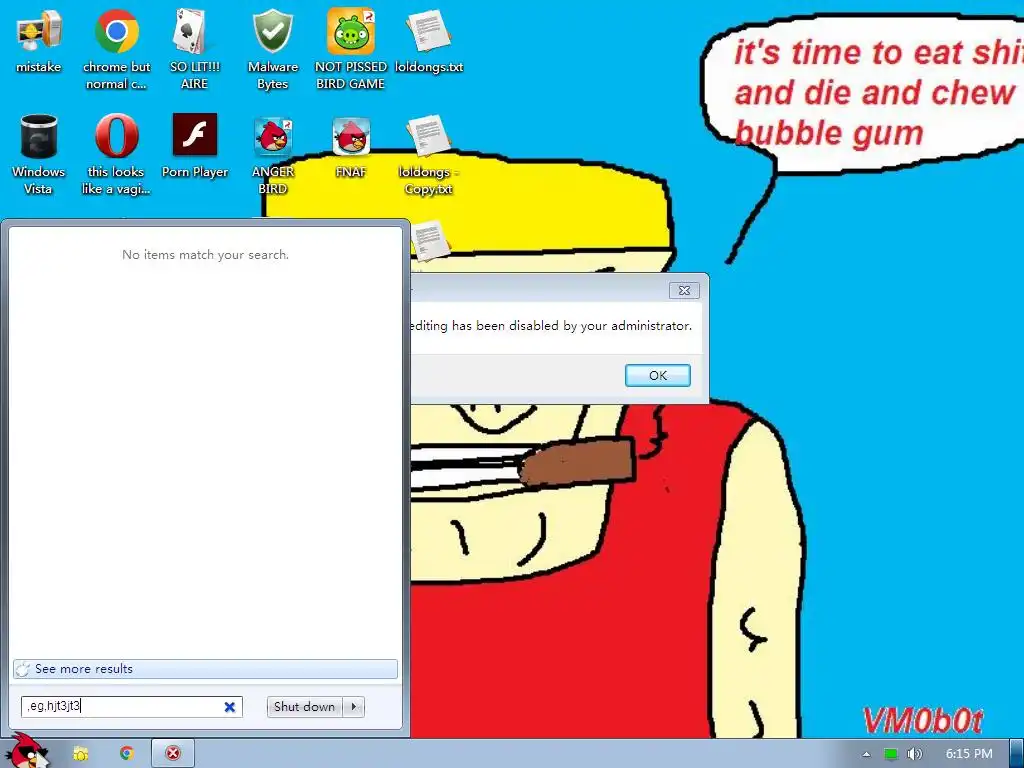Click the green tray icon in notification area
Screen dimensions: 1024x768
[891, 754]
